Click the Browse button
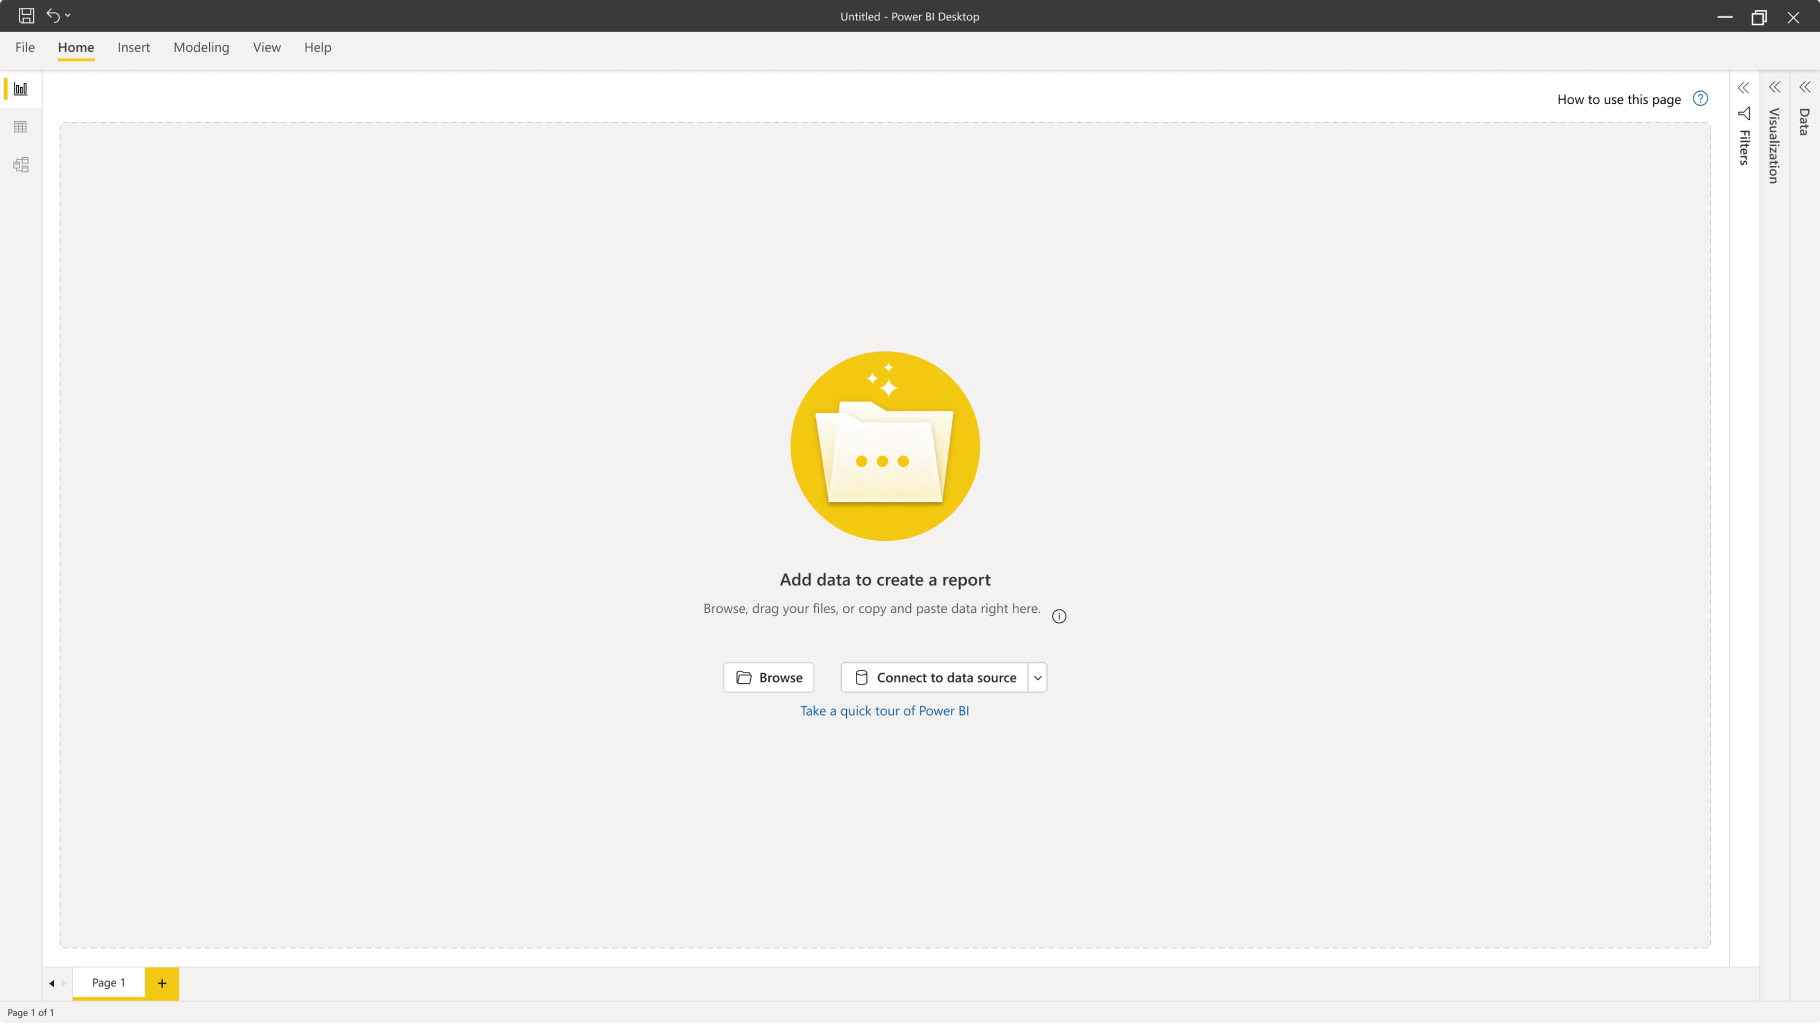 (x=769, y=678)
